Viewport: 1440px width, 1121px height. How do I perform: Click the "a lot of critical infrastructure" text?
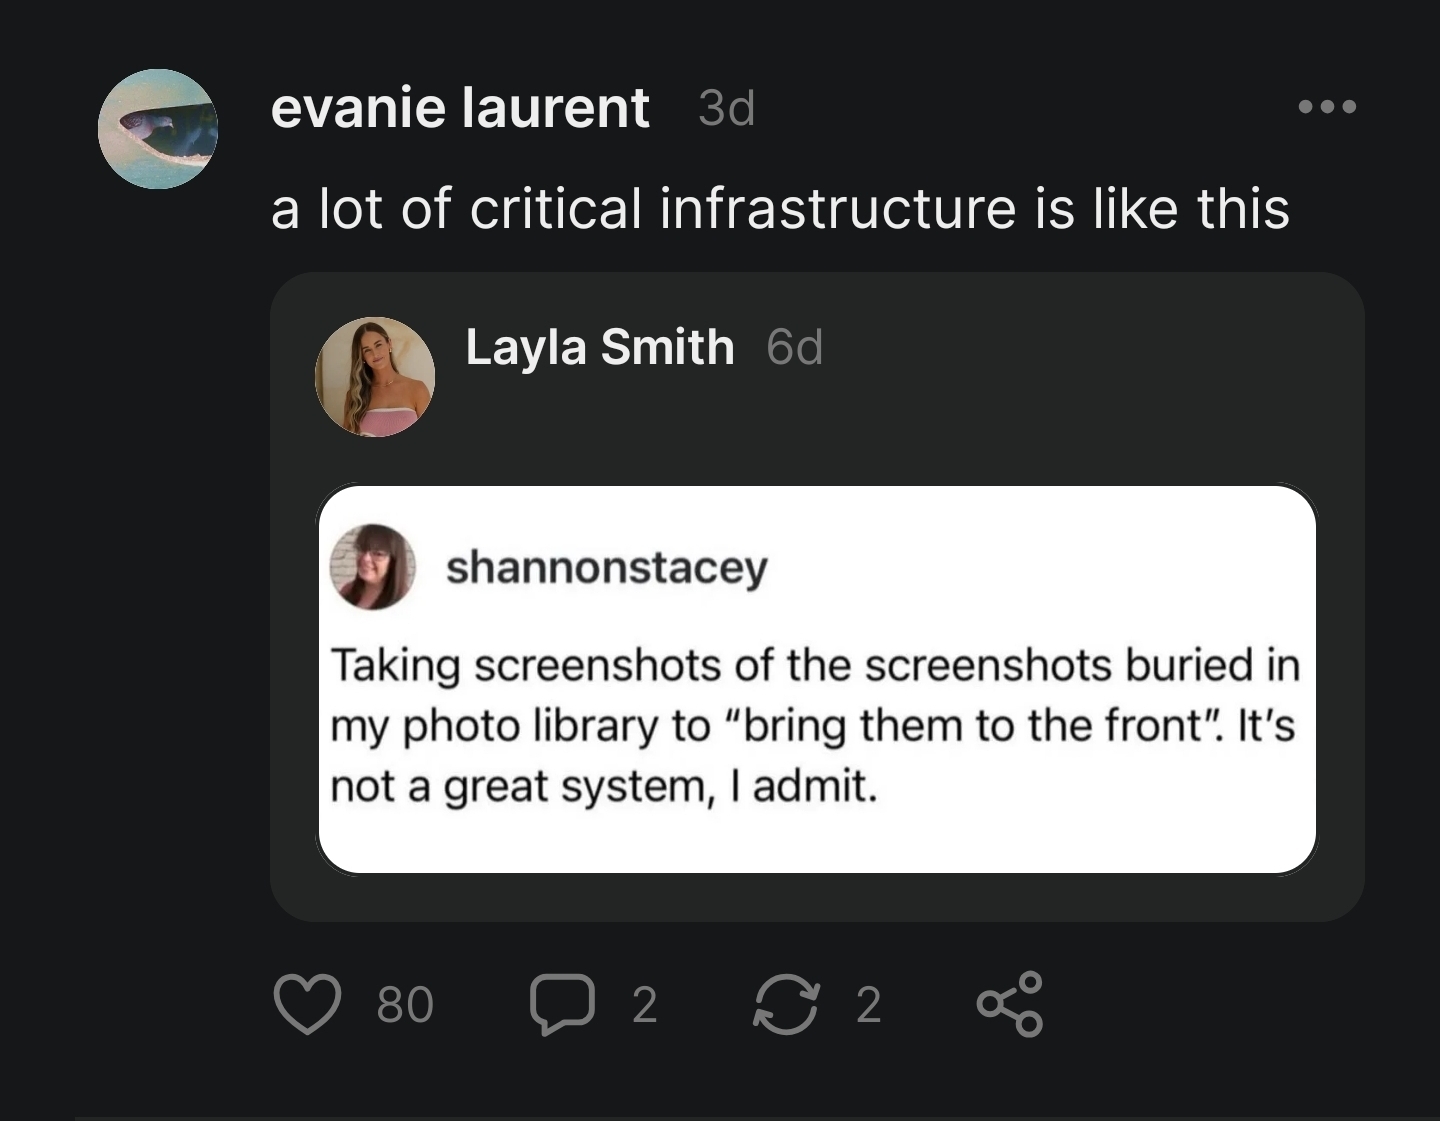(x=780, y=209)
